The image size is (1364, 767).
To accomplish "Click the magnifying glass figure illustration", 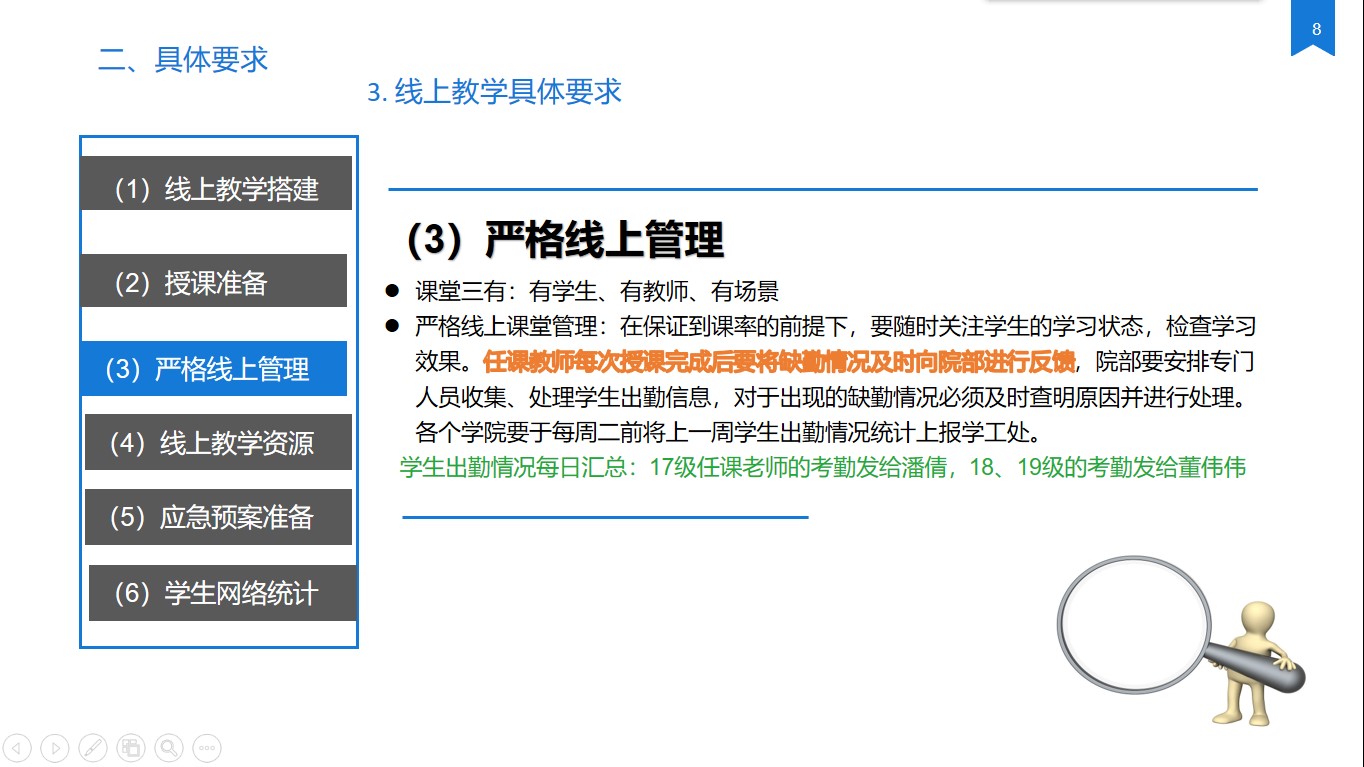I will tap(1180, 638).
